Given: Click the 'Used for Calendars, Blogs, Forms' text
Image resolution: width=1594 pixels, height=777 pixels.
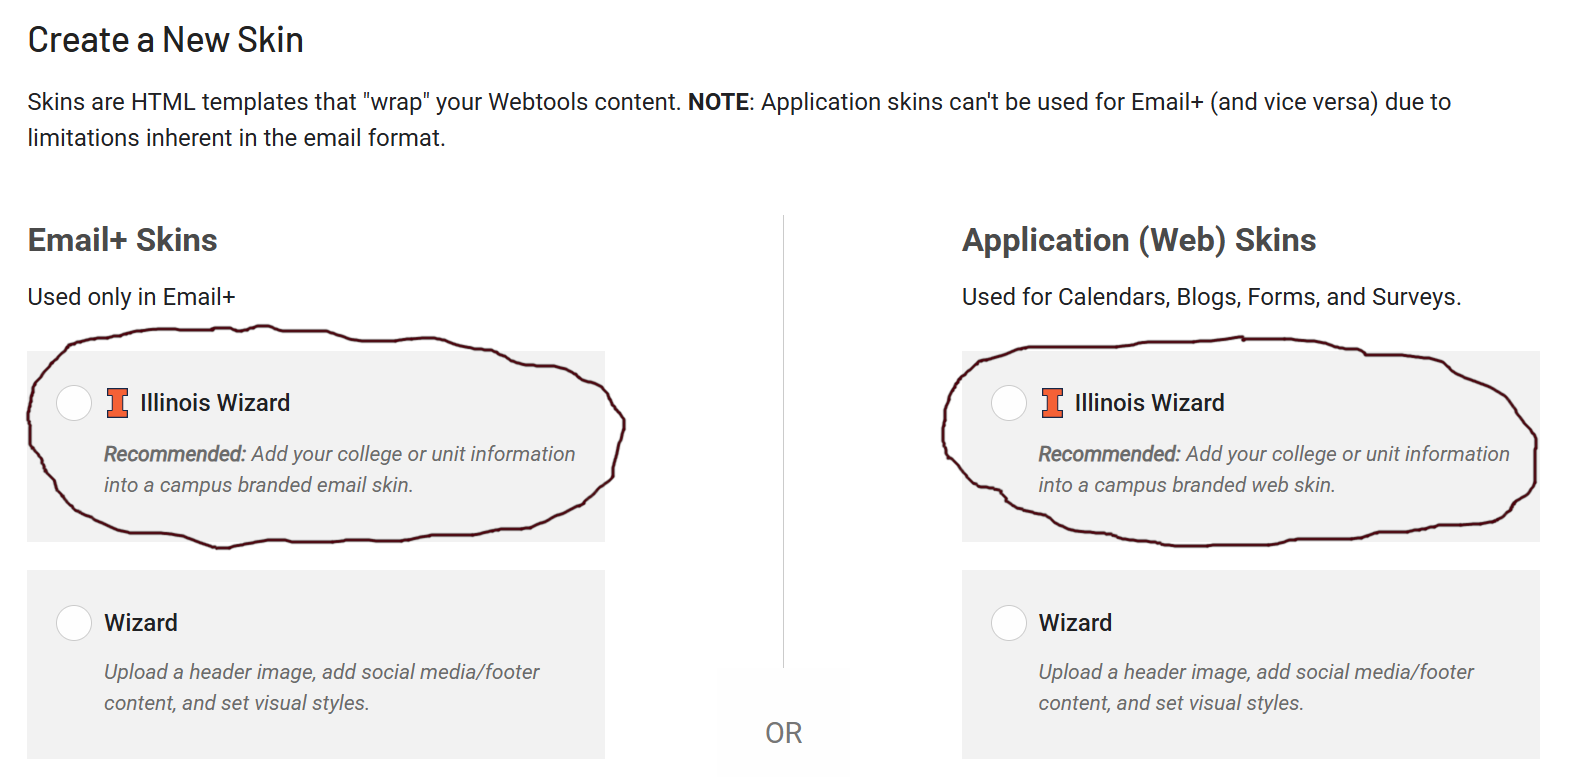Looking at the screenshot, I should click(x=1211, y=297).
